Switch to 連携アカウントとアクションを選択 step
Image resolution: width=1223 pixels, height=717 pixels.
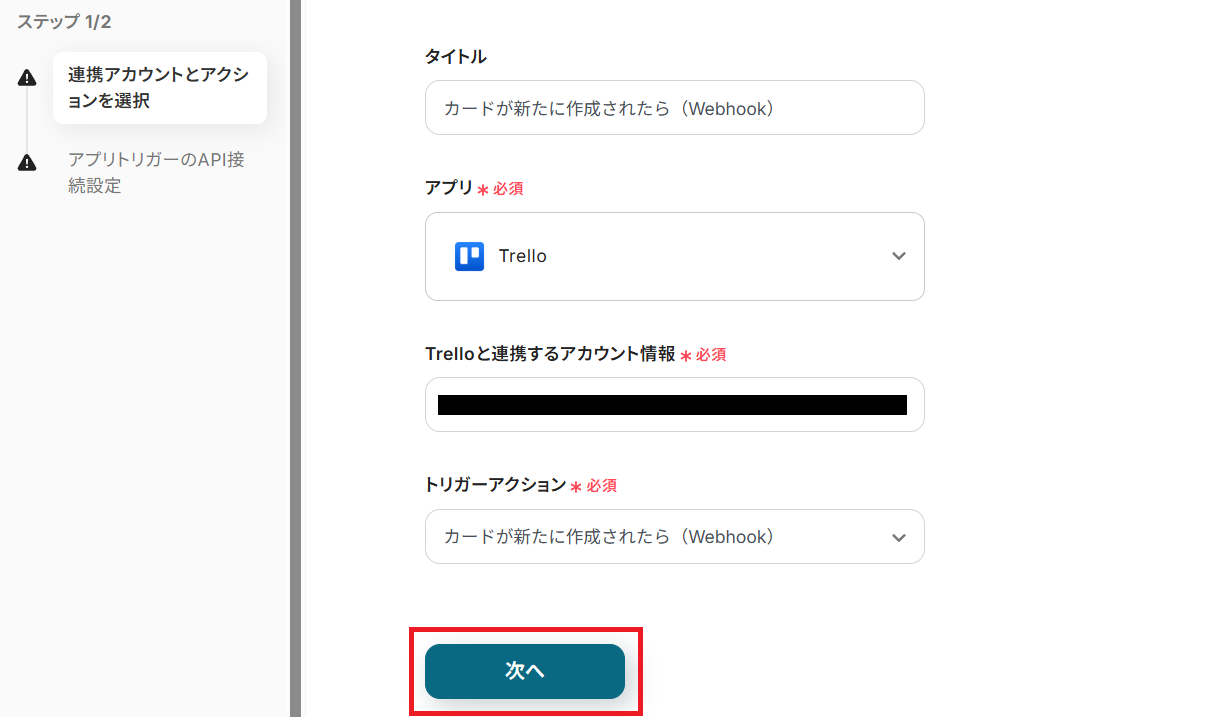coord(159,88)
